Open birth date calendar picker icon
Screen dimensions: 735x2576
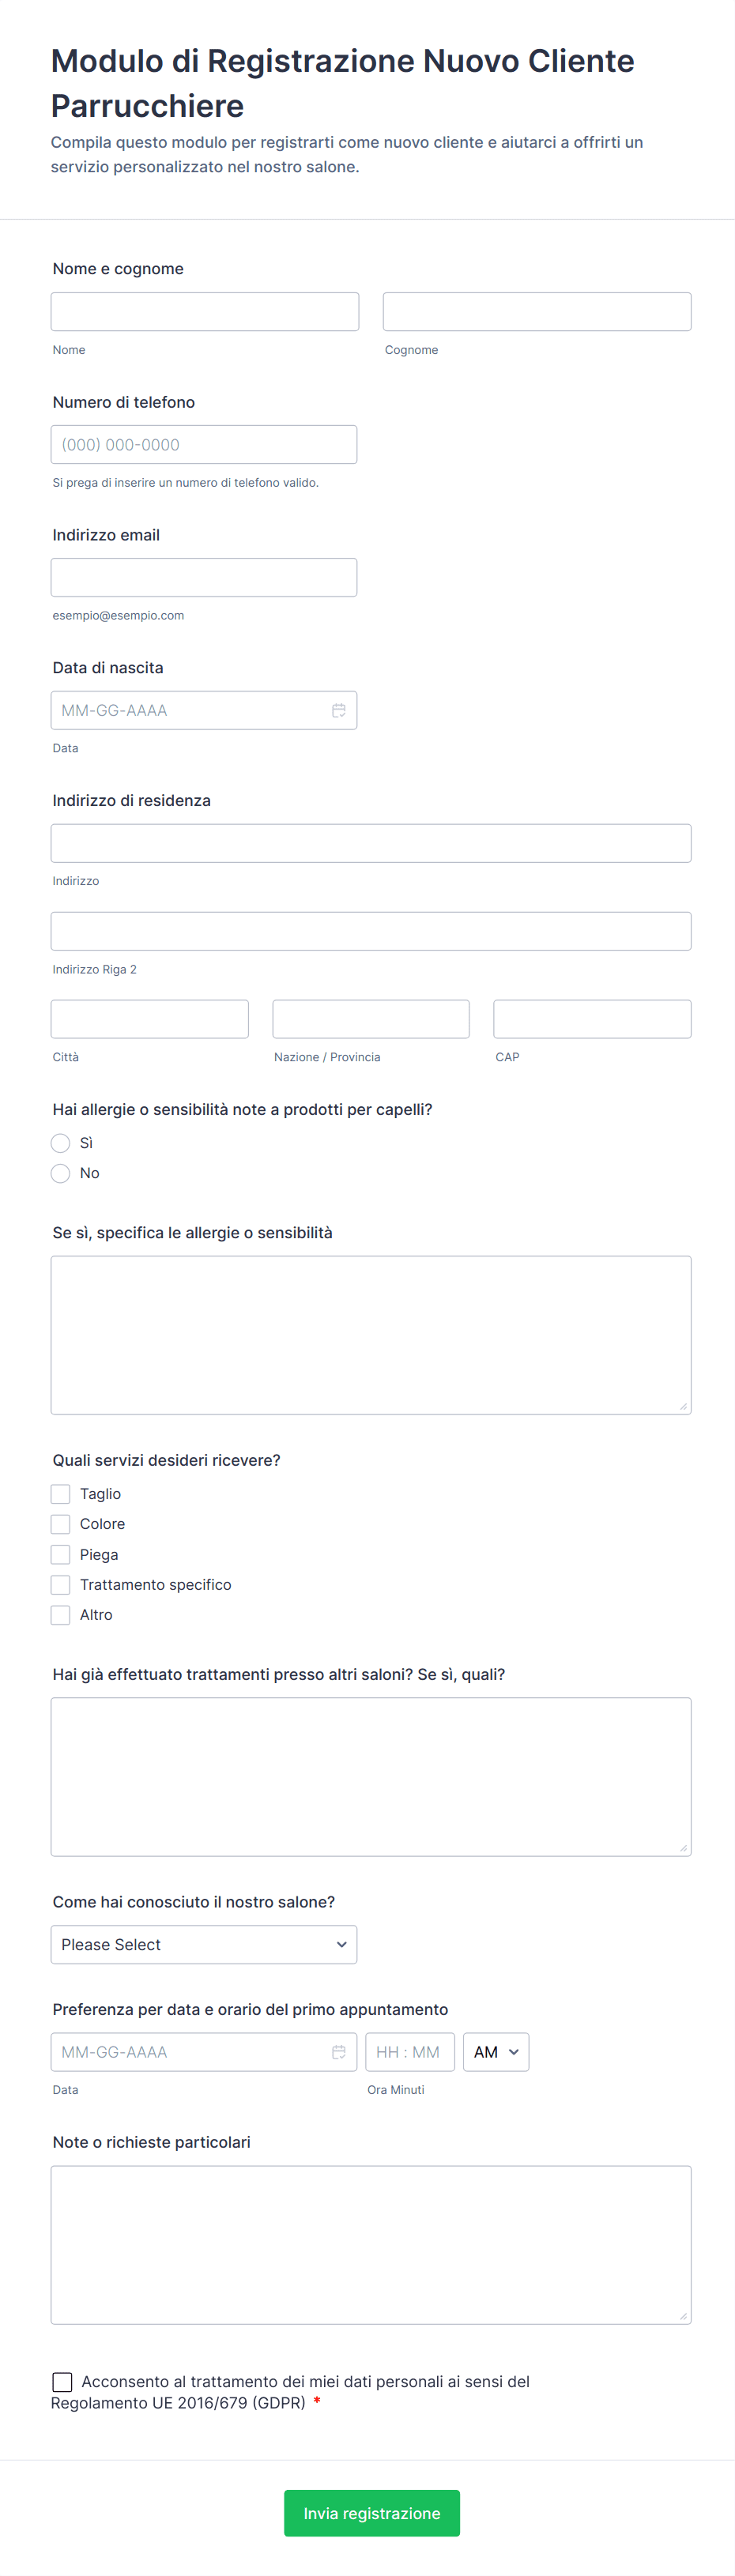[339, 710]
